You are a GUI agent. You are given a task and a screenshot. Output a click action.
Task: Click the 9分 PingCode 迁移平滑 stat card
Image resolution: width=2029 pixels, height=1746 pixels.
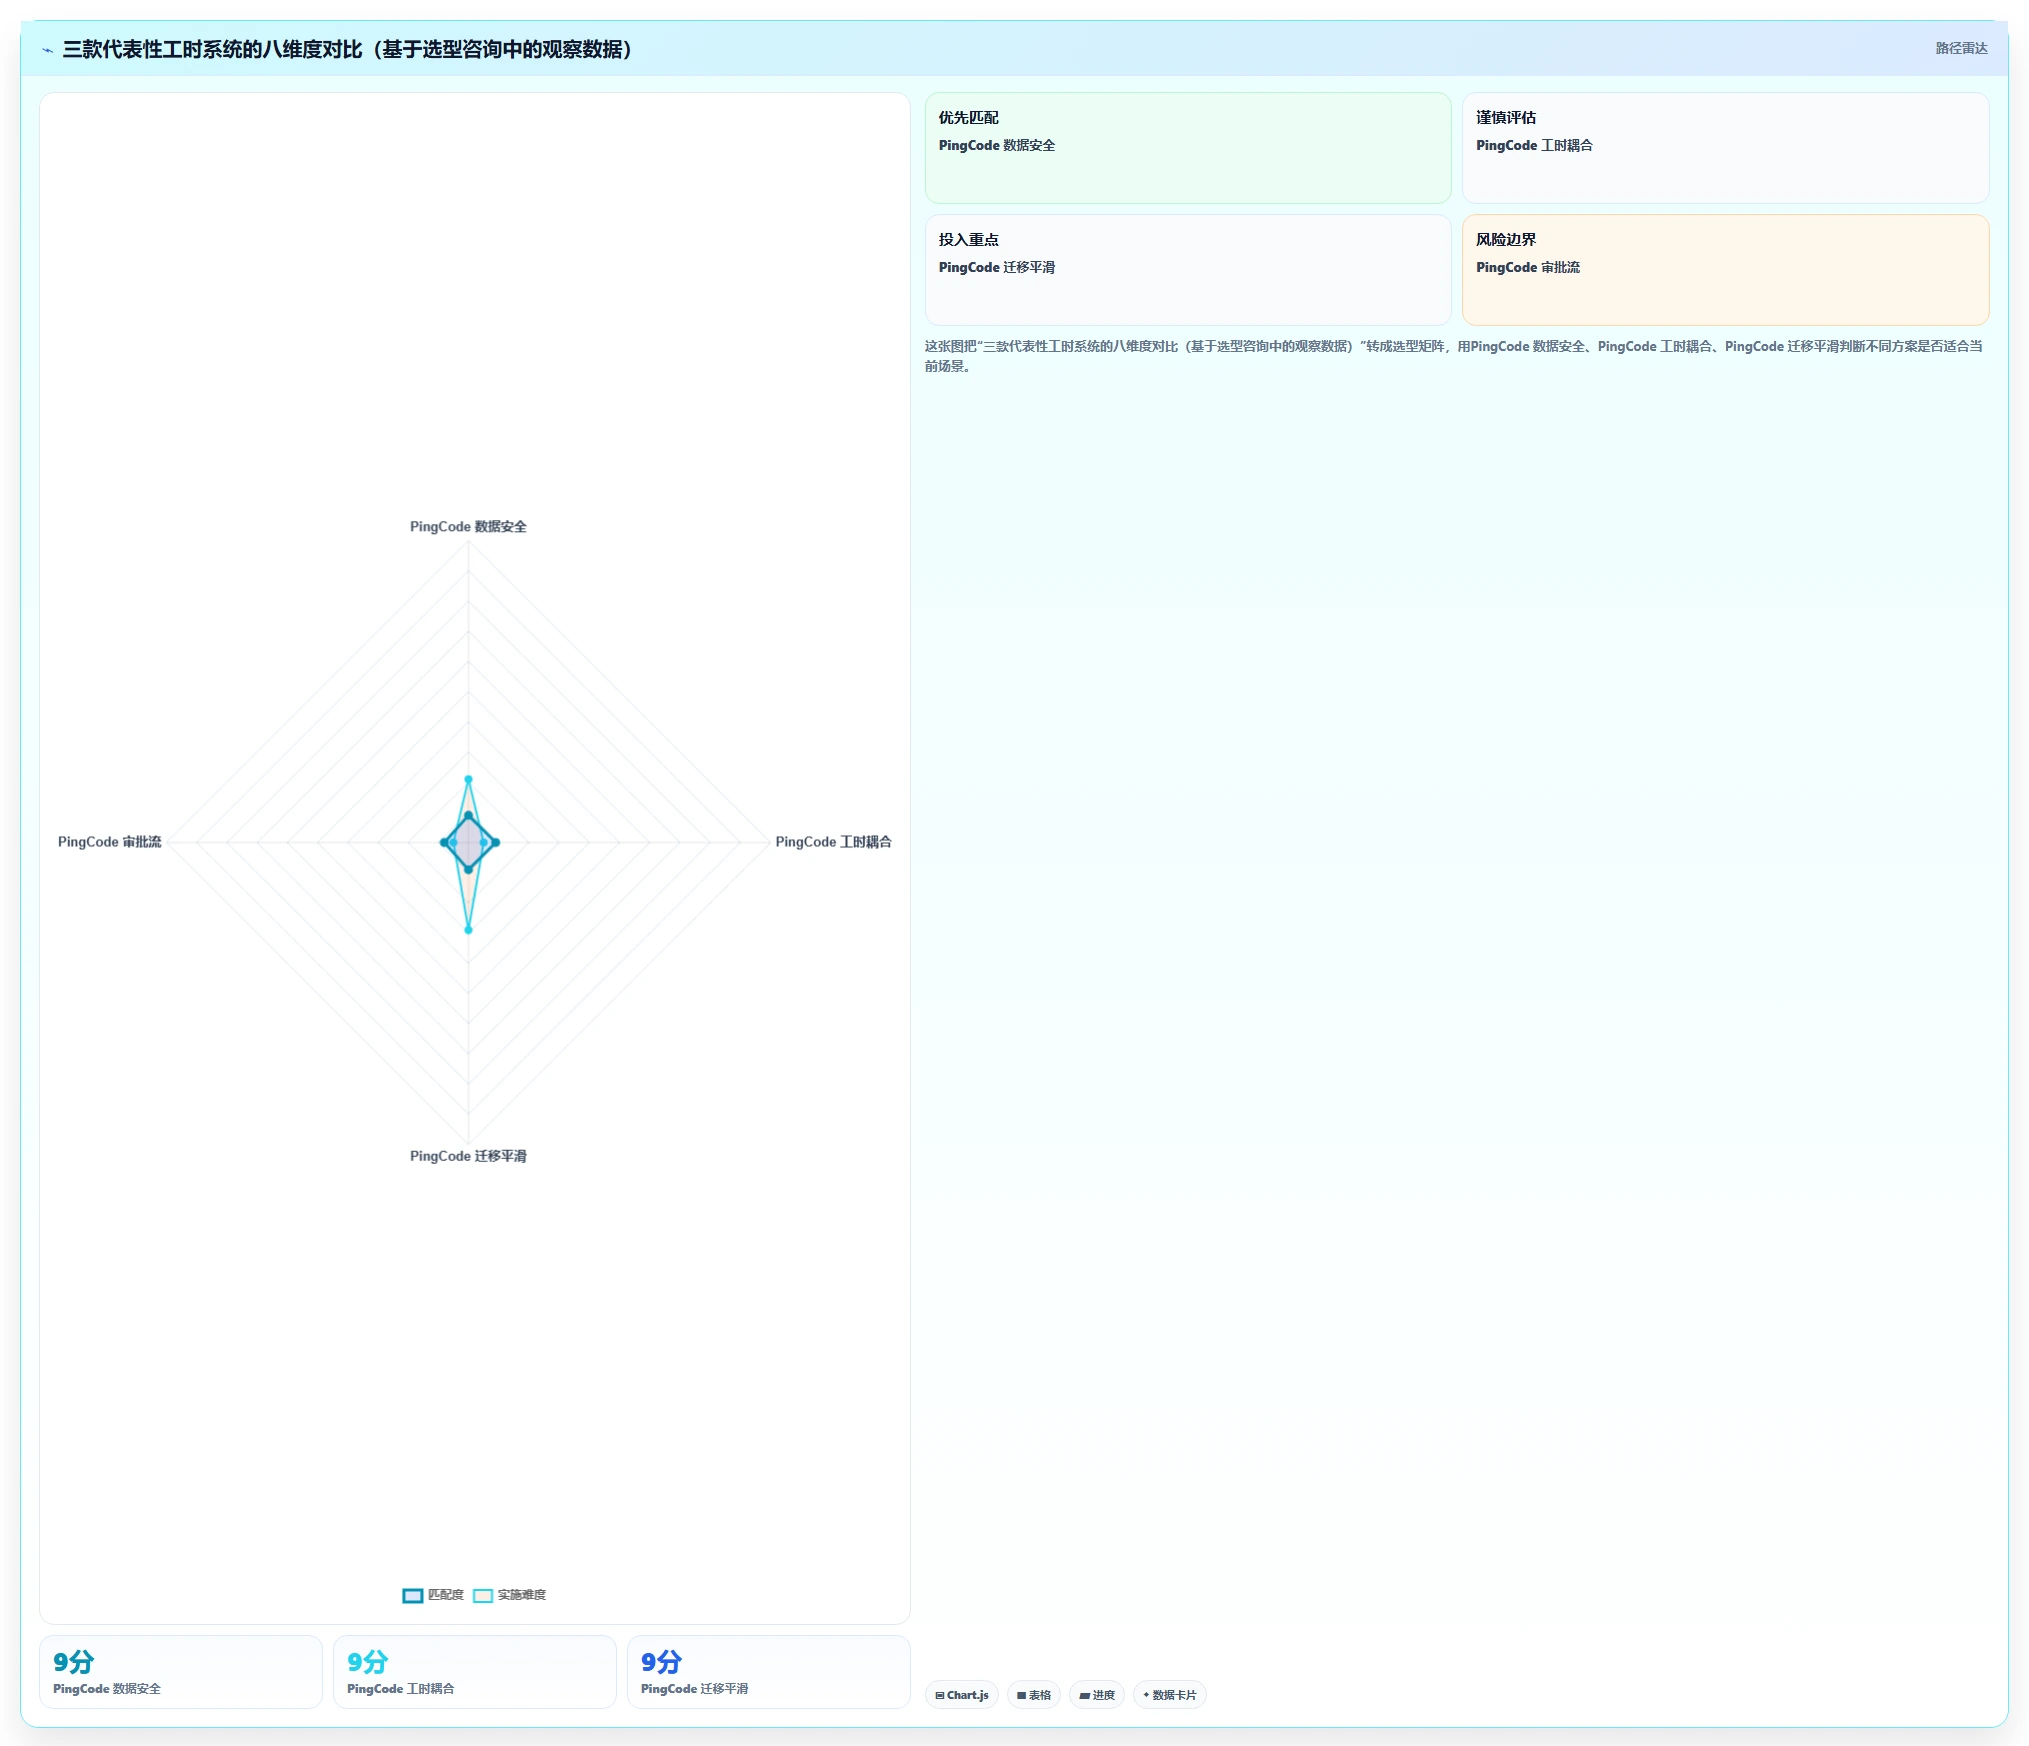click(769, 1672)
